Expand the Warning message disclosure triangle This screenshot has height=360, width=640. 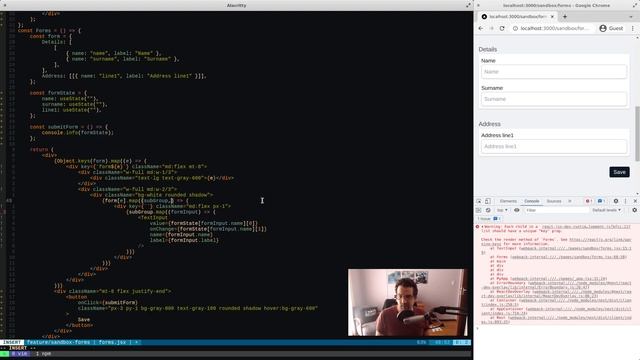coord(482,227)
